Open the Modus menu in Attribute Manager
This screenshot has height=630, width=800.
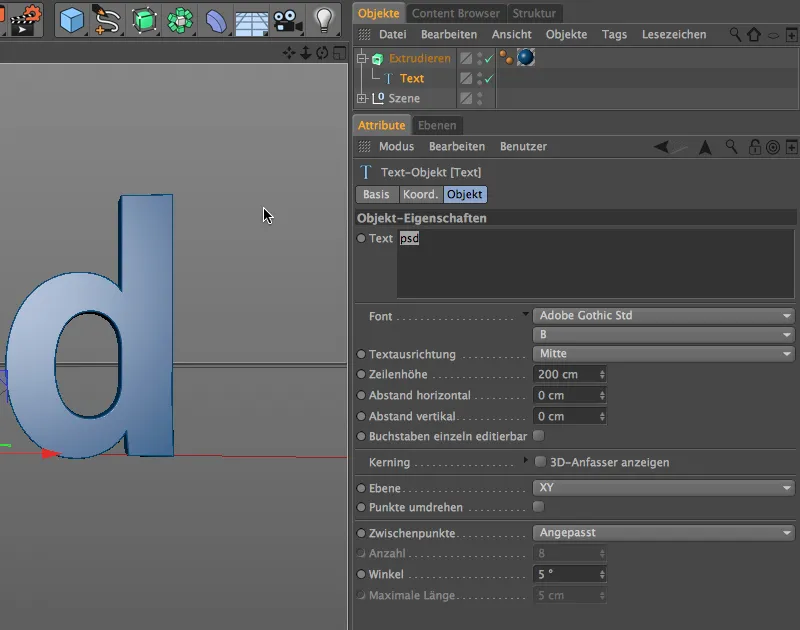[396, 147]
